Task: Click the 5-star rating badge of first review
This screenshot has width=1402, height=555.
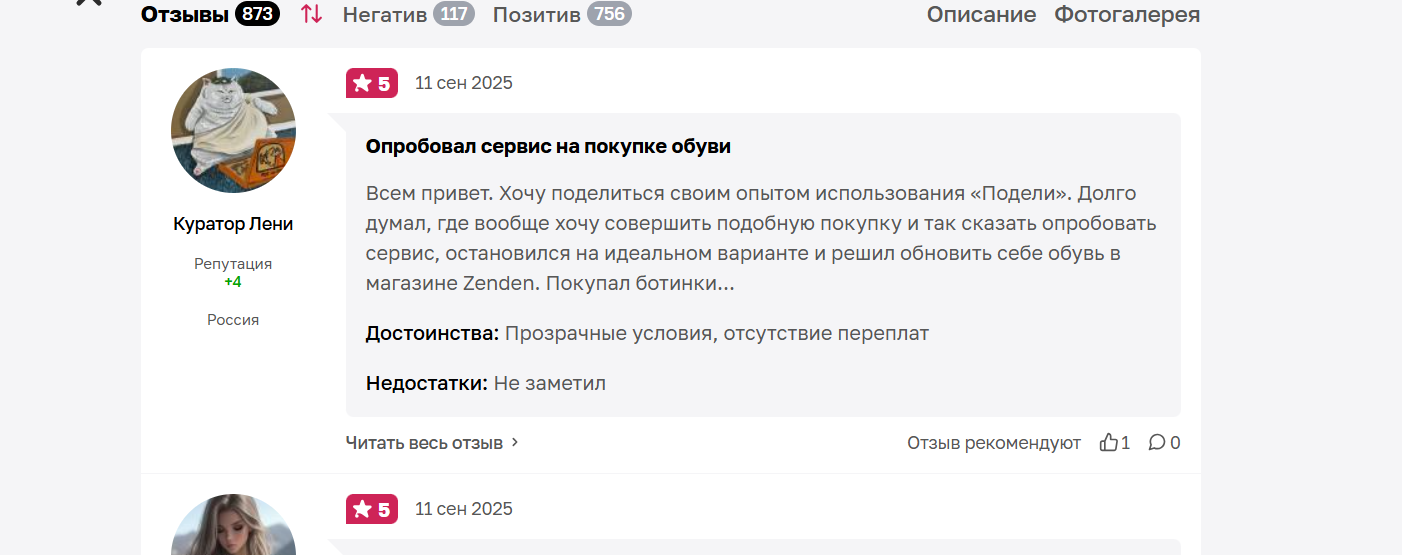Action: pyautogui.click(x=372, y=83)
